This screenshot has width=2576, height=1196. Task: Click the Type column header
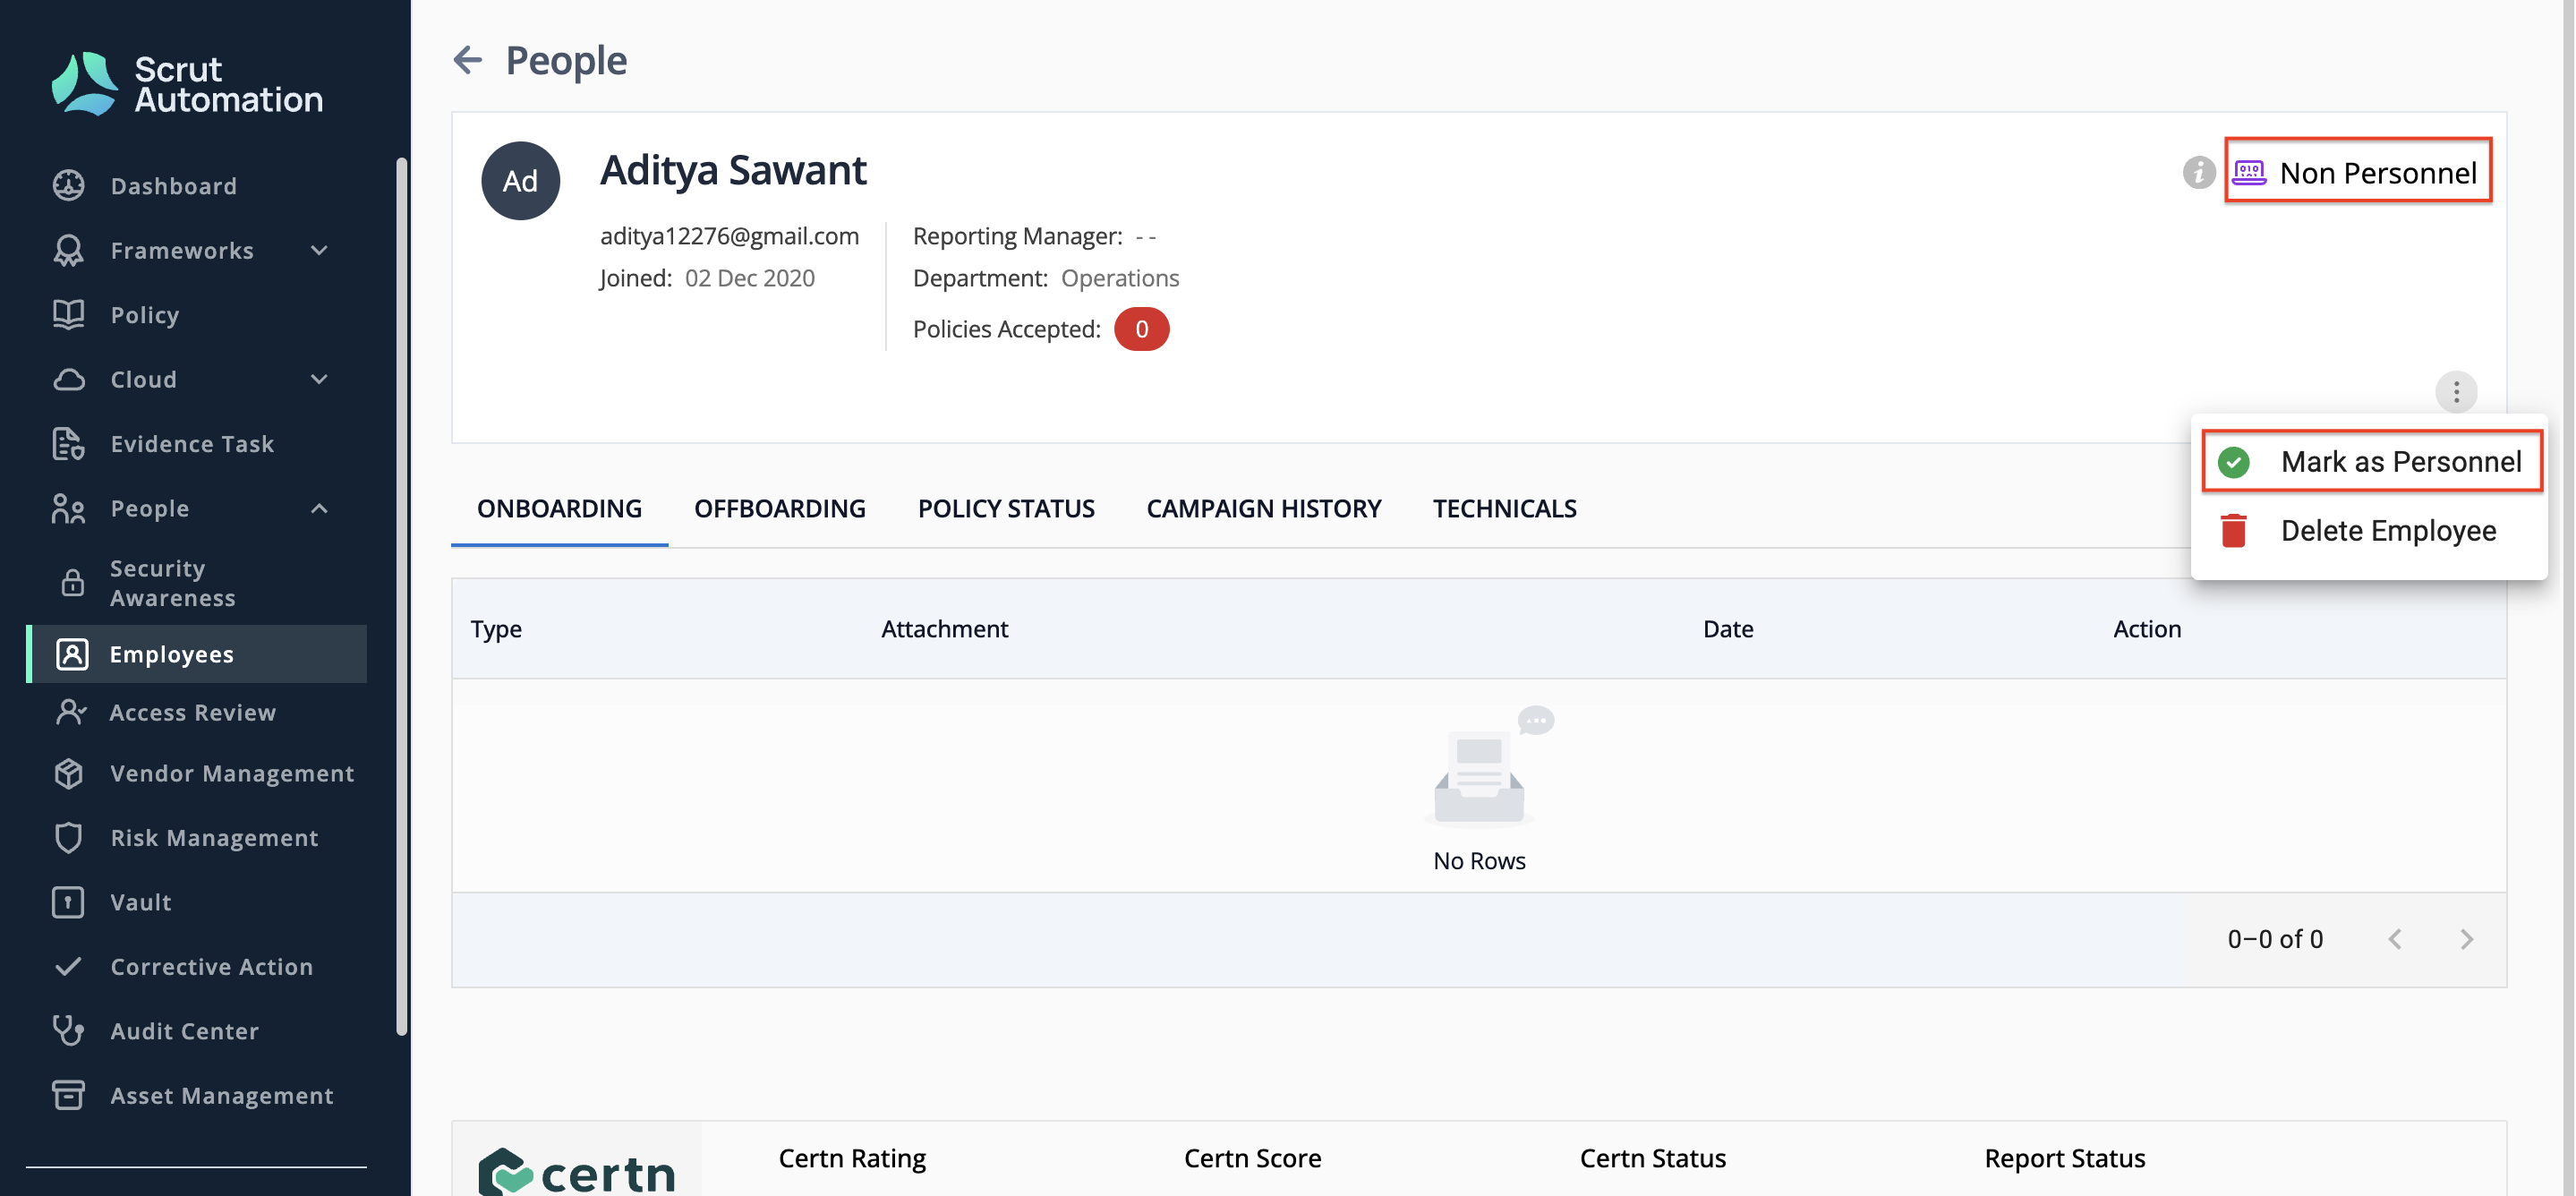click(496, 628)
